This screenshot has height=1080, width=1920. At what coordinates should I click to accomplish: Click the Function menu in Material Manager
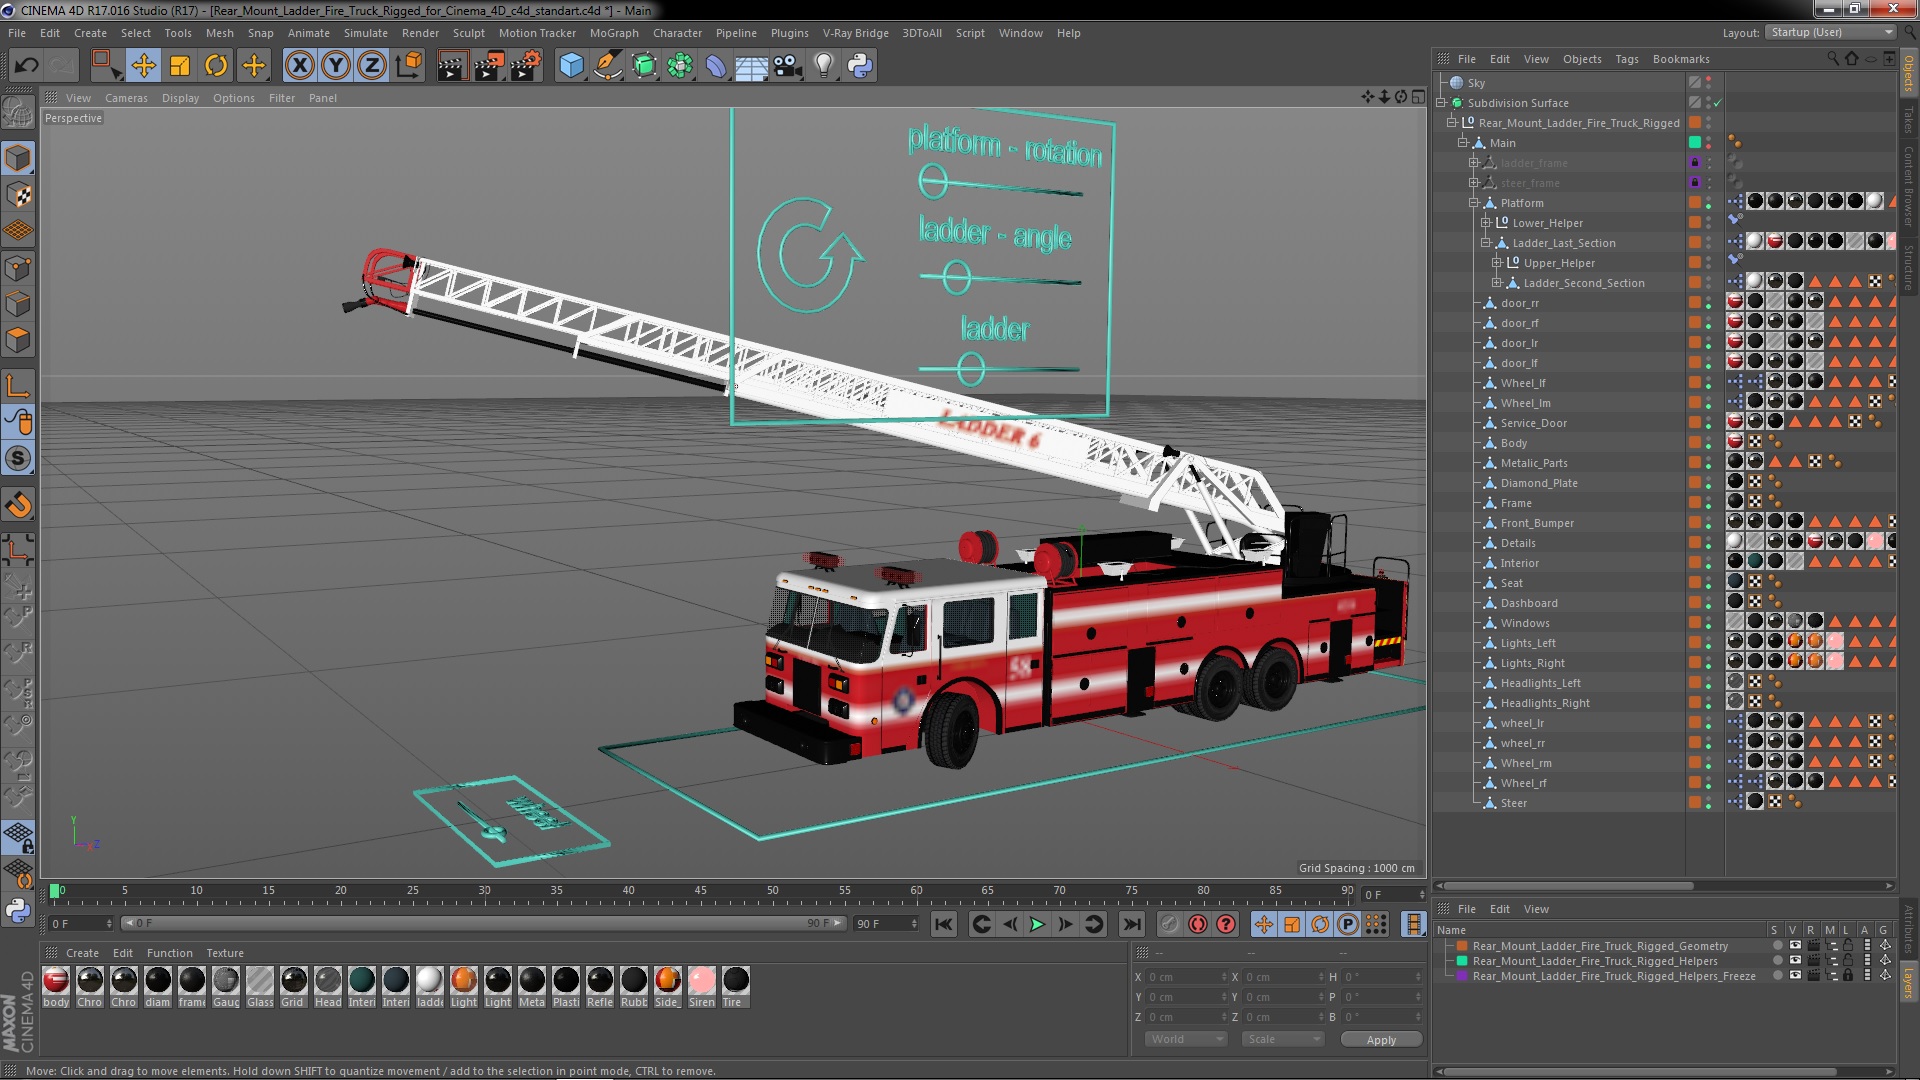(x=170, y=953)
